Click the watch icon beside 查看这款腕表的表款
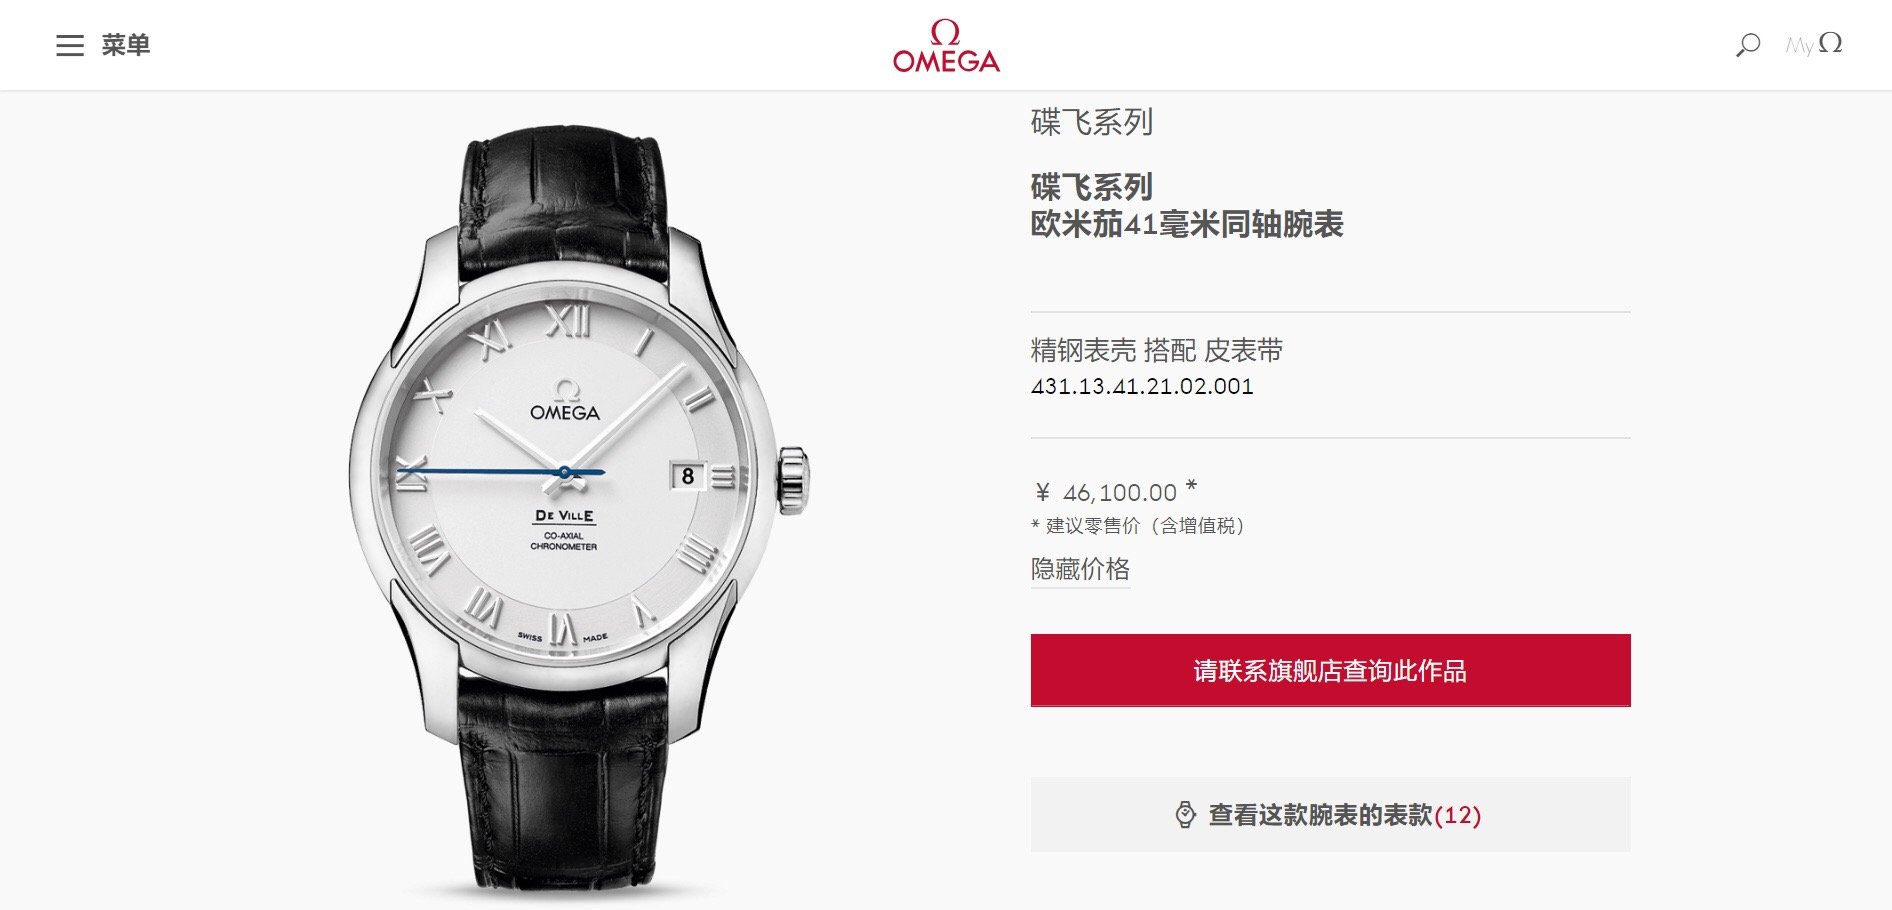 point(1185,815)
